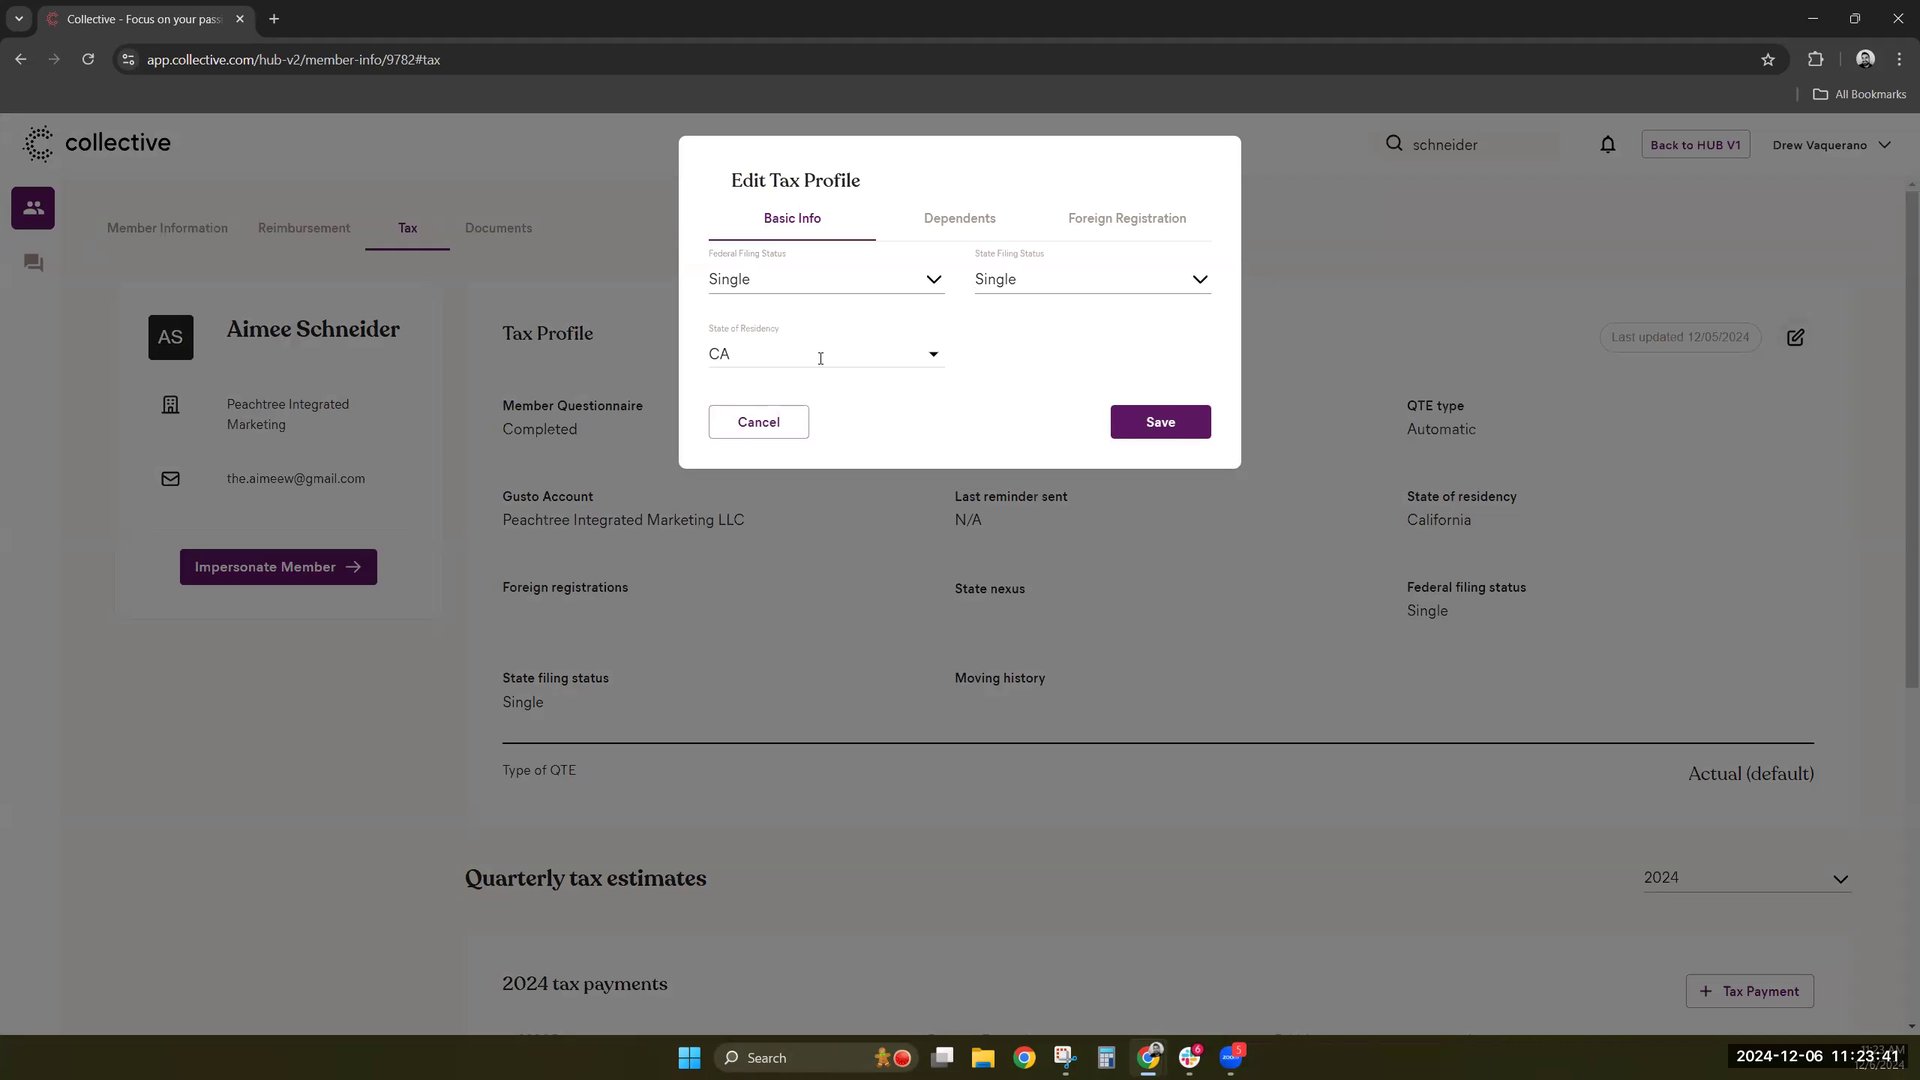Click the Collective logo

click(97, 143)
